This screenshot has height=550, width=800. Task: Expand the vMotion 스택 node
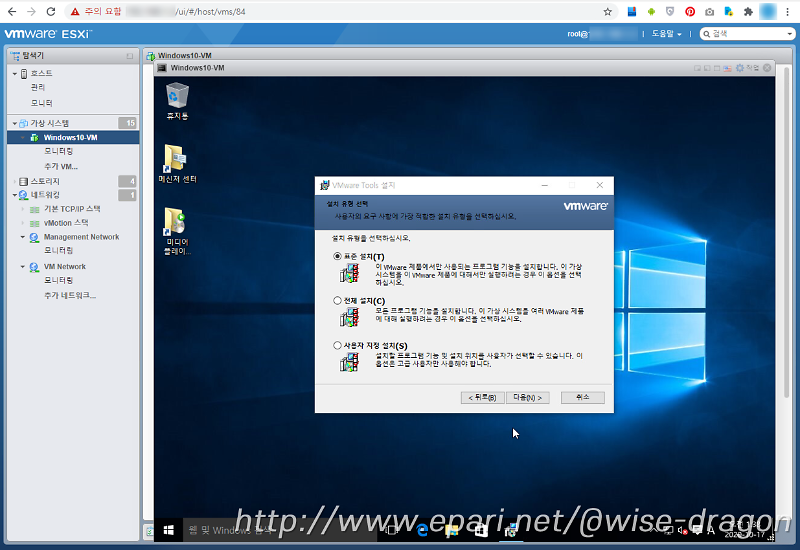[x=22, y=223]
